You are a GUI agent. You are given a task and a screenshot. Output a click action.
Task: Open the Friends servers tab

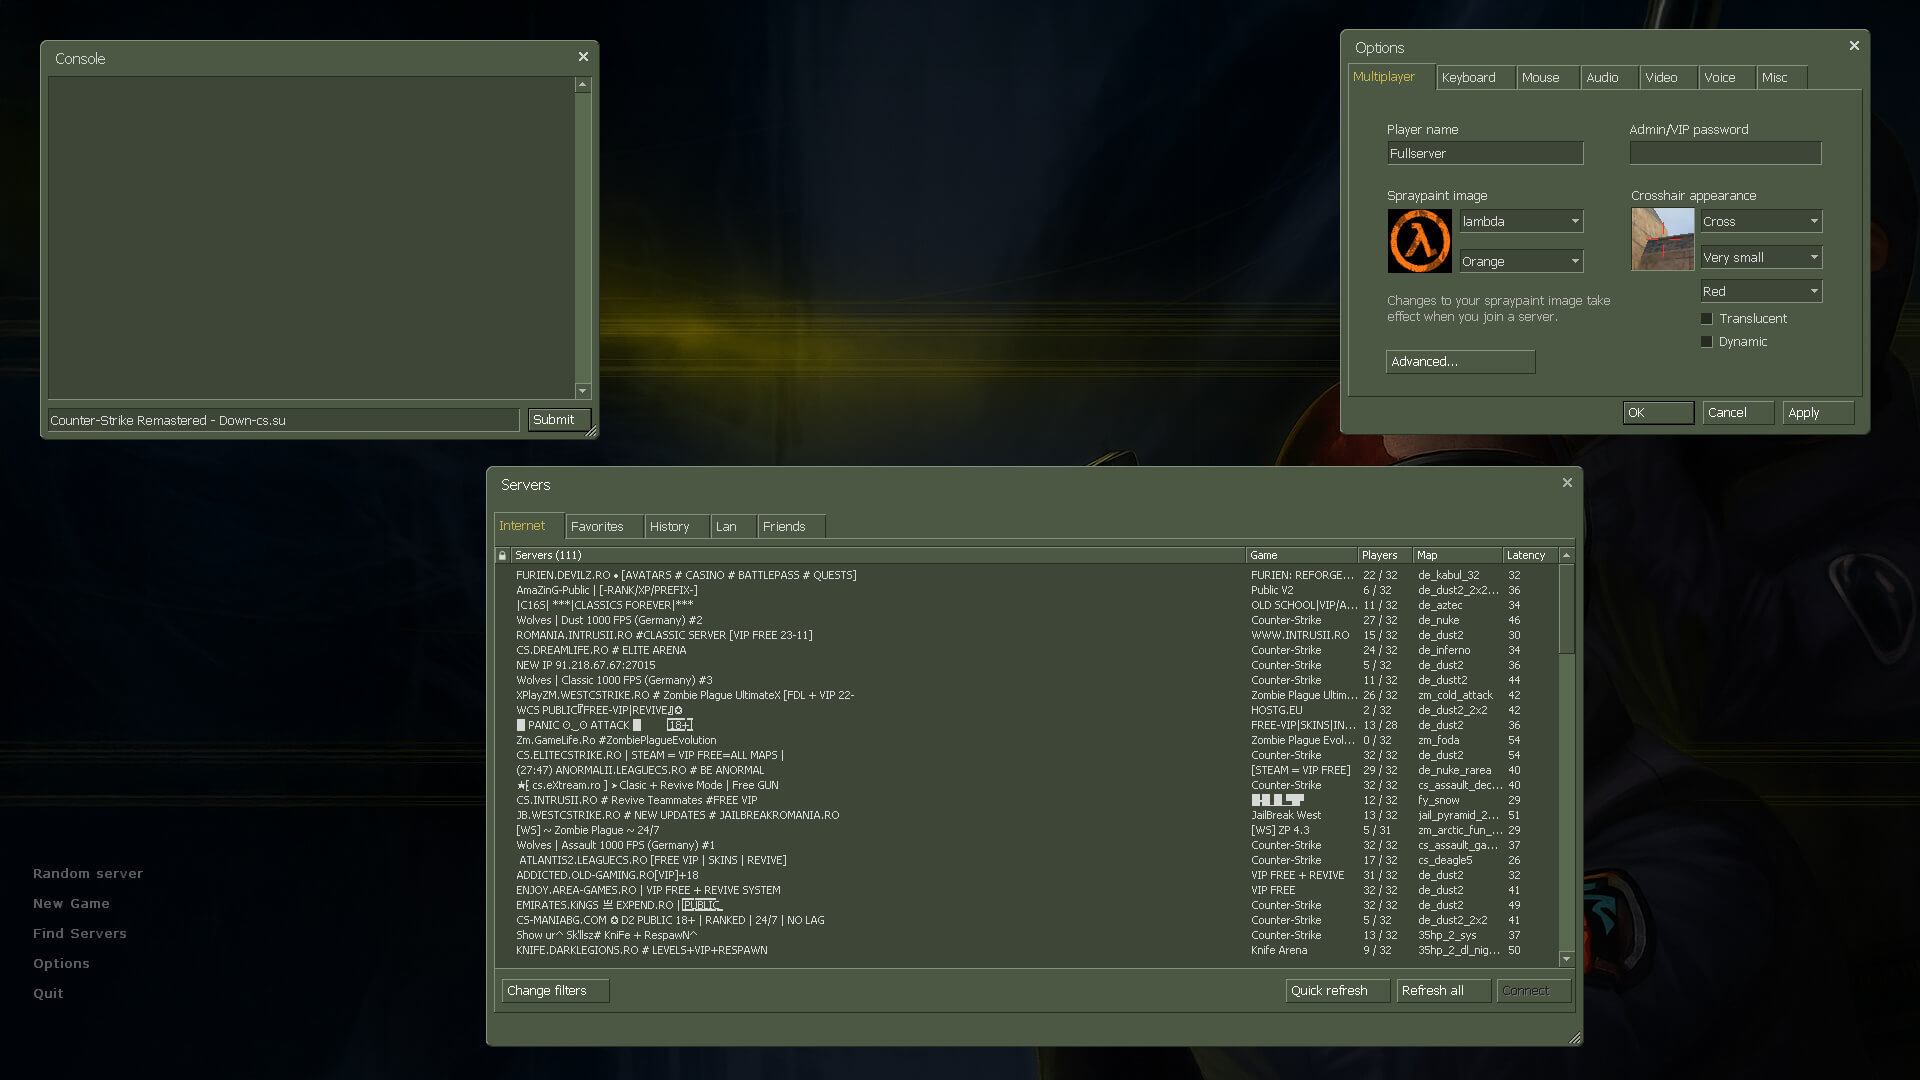click(x=791, y=527)
